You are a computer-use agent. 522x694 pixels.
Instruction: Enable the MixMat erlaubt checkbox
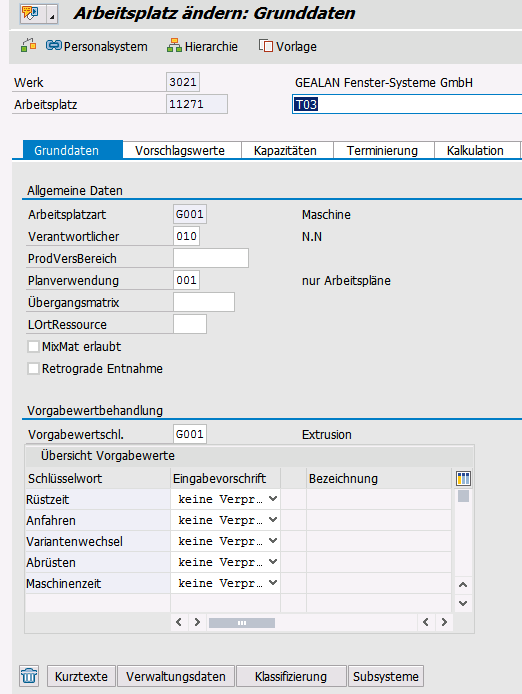pos(33,347)
